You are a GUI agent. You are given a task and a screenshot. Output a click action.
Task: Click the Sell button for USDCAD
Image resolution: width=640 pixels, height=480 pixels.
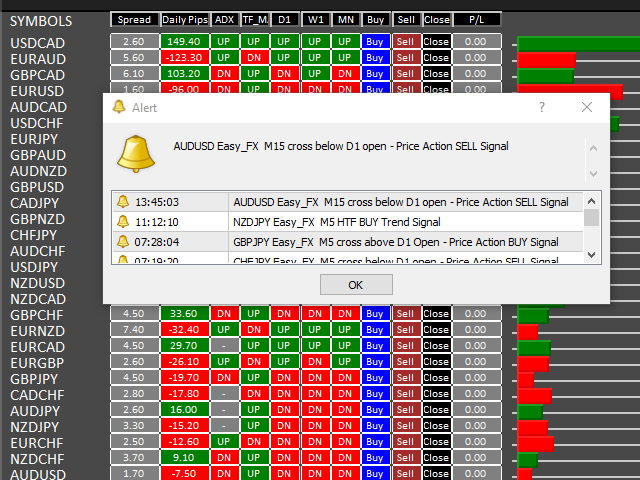[406, 42]
